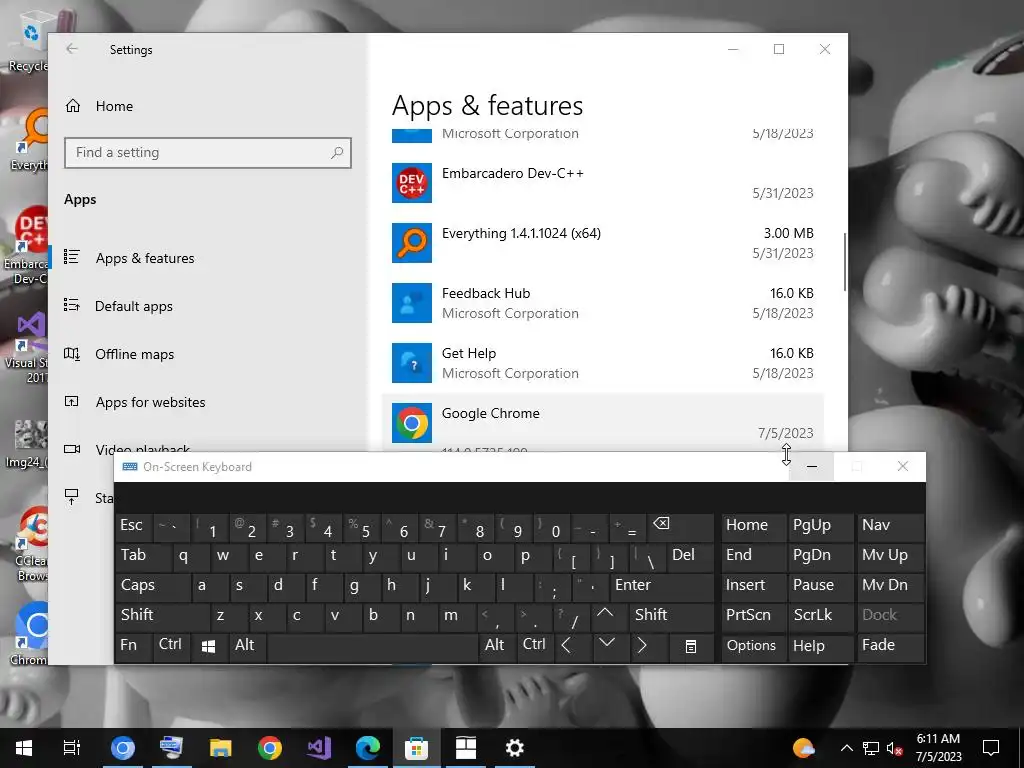This screenshot has height=768, width=1024.
Task: Click the Video playback sidebar icon
Action: 72,449
